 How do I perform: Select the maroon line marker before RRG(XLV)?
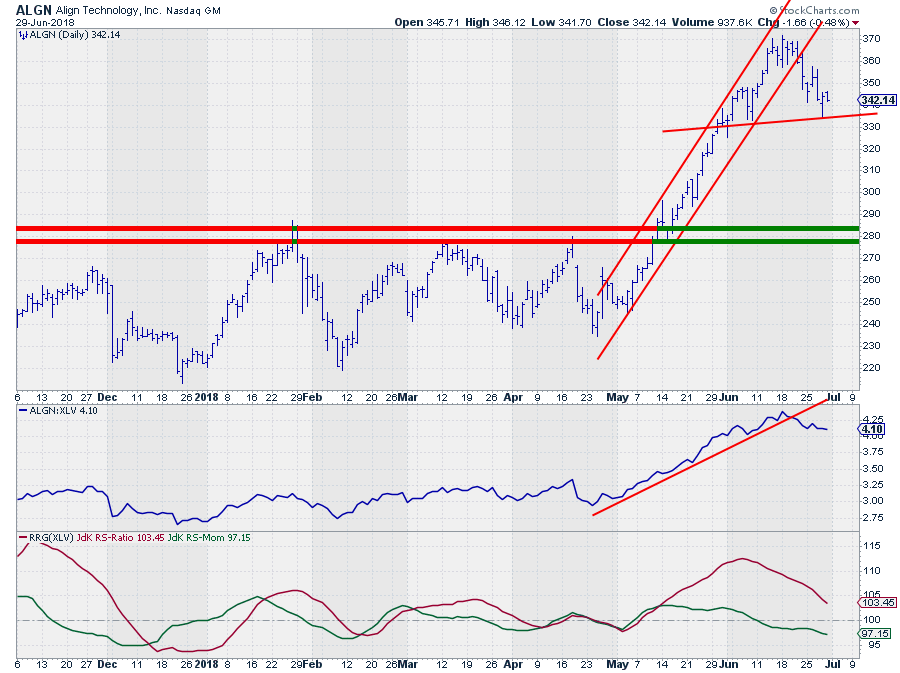[23, 538]
